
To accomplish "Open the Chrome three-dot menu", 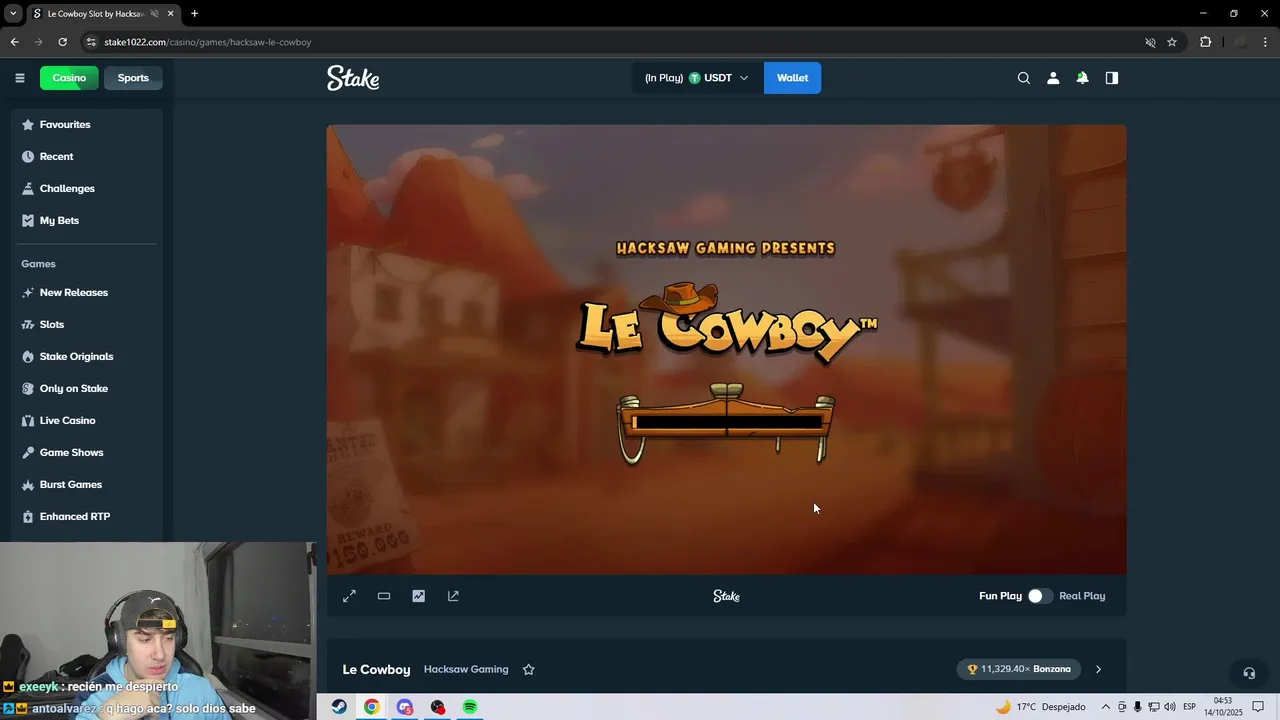I will coord(1265,42).
